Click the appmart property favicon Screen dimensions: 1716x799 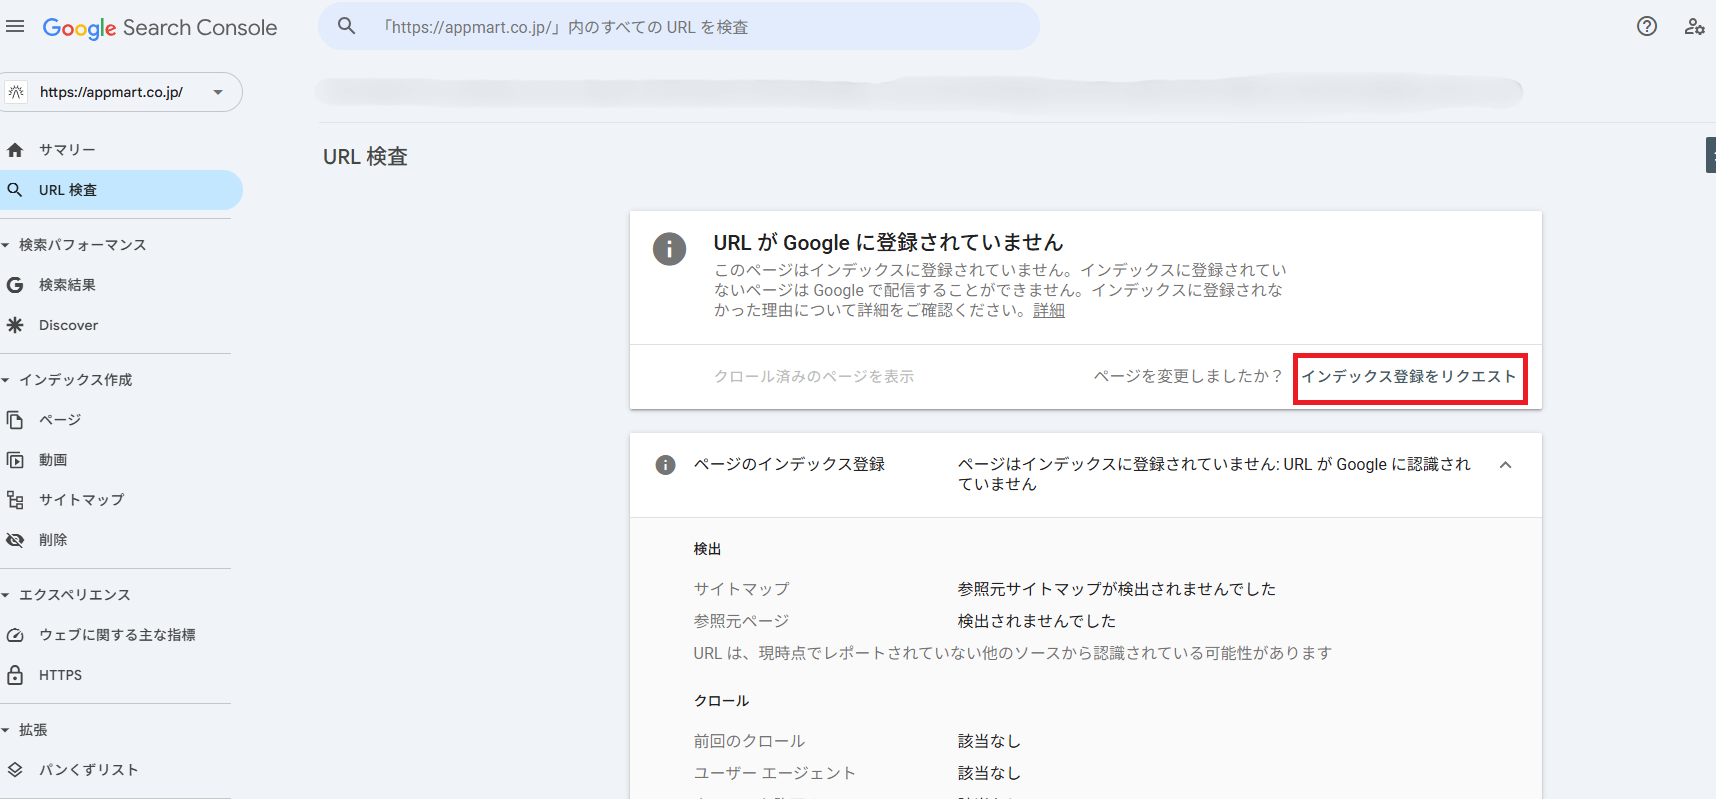click(x=16, y=92)
